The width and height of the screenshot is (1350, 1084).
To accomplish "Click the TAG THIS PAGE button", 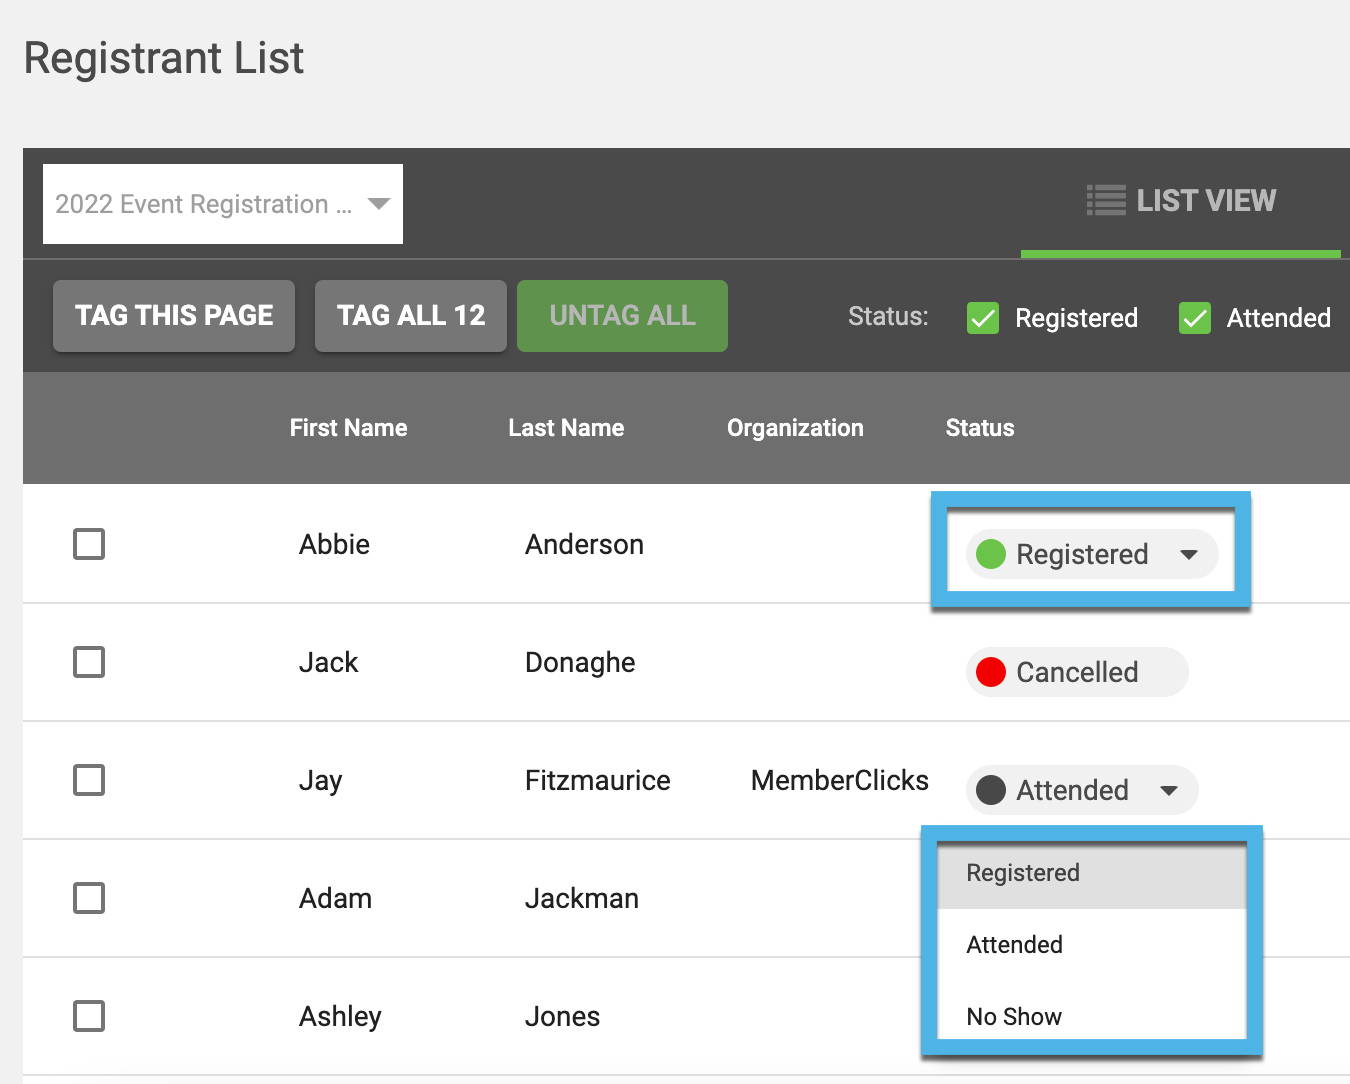I will point(174,316).
